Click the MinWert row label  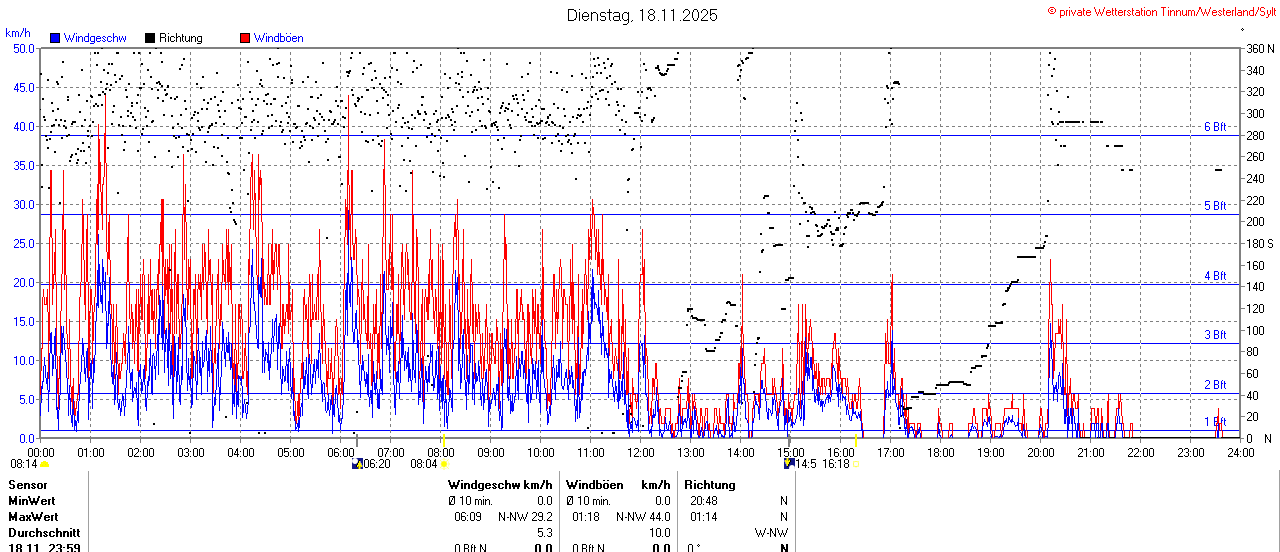pos(31,500)
